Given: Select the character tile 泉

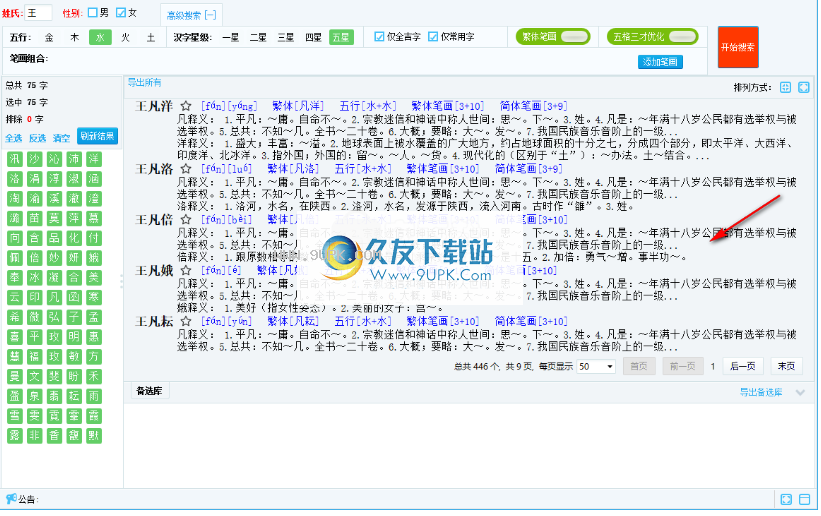Looking at the screenshot, I should coord(35,396).
